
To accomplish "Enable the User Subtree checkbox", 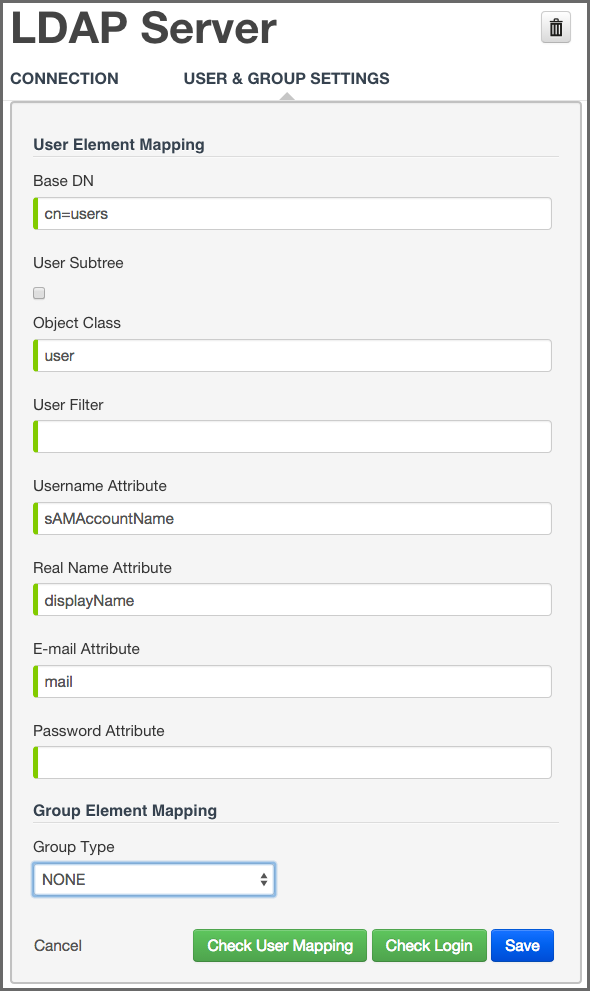I will [38, 293].
